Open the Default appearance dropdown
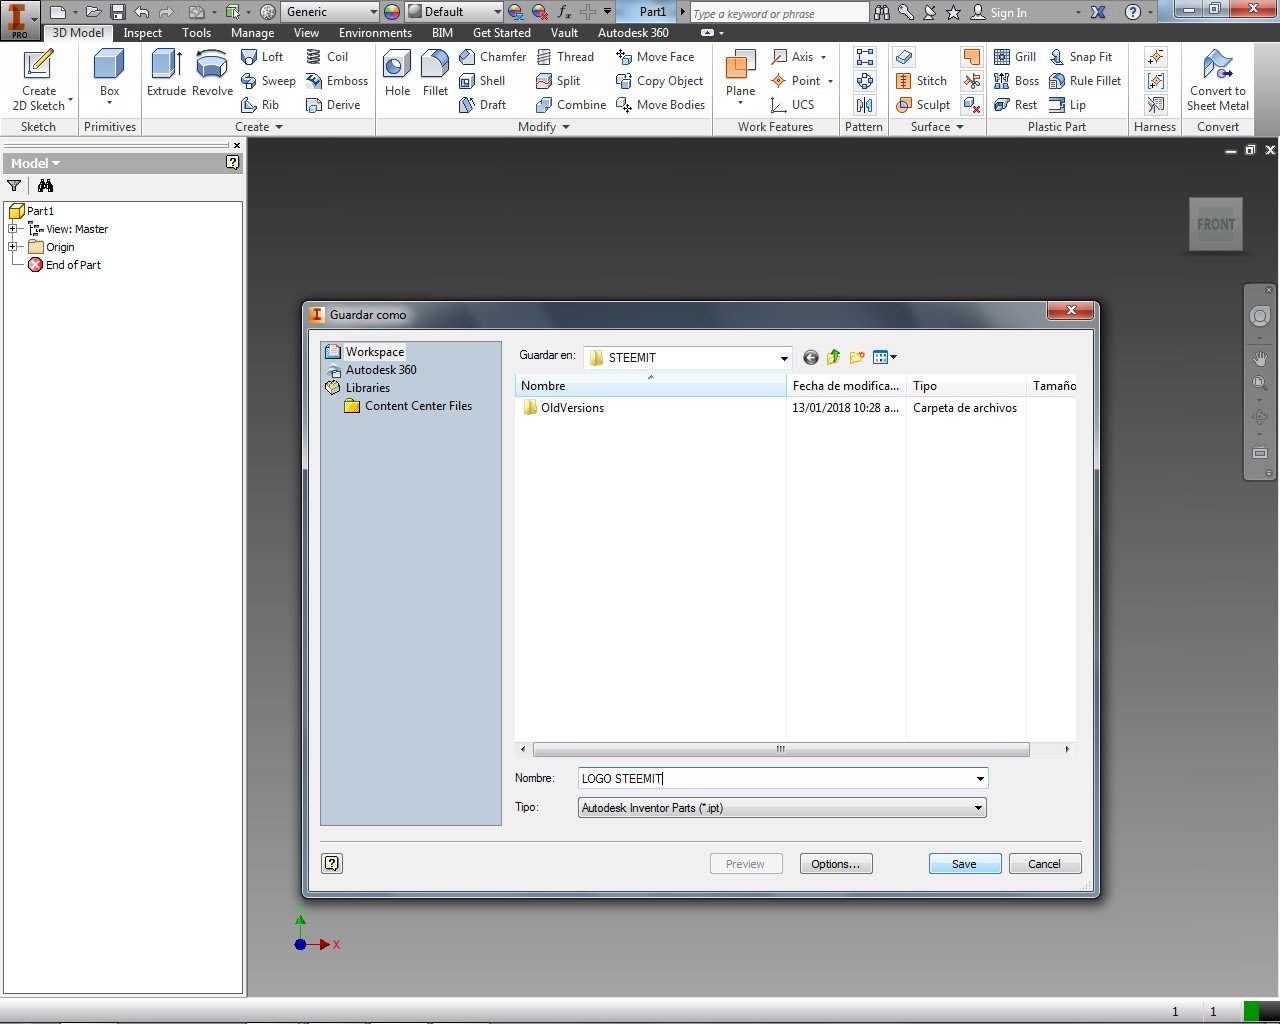The height and width of the screenshot is (1024, 1280). [x=497, y=12]
